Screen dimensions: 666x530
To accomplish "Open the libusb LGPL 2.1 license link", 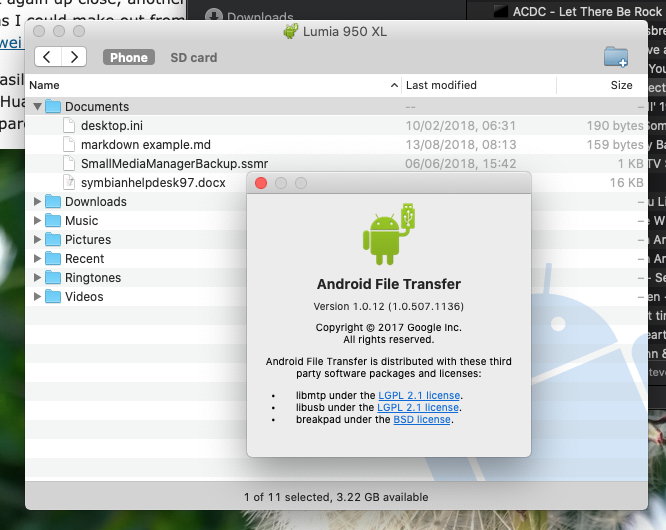I will pyautogui.click(x=418, y=407).
